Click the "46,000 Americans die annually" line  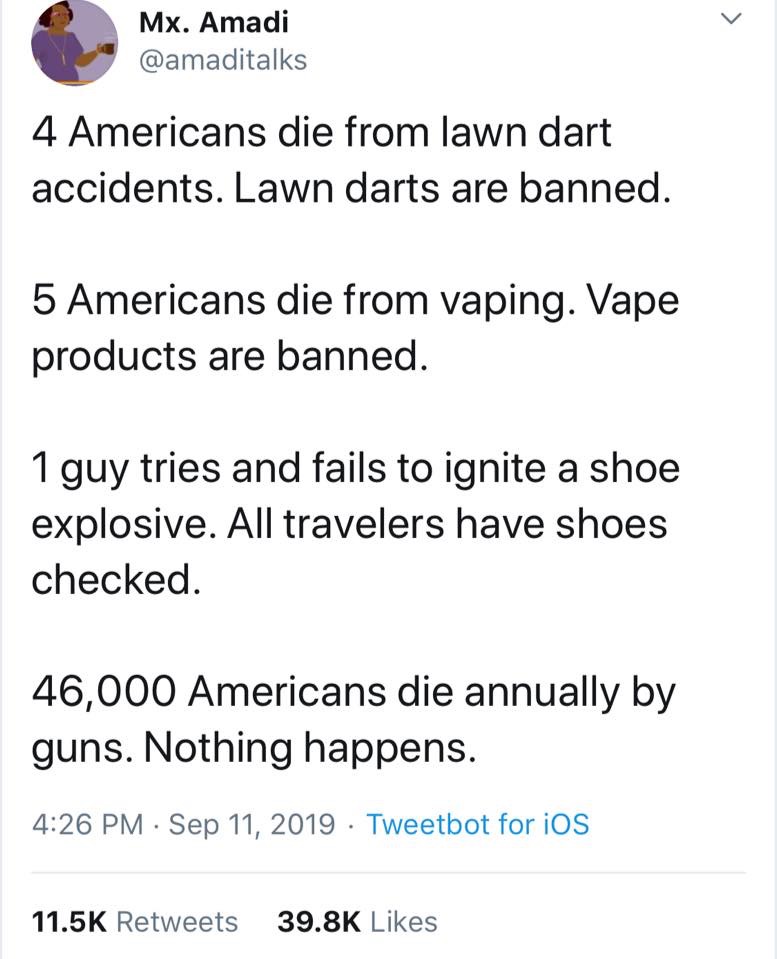pyautogui.click(x=353, y=692)
